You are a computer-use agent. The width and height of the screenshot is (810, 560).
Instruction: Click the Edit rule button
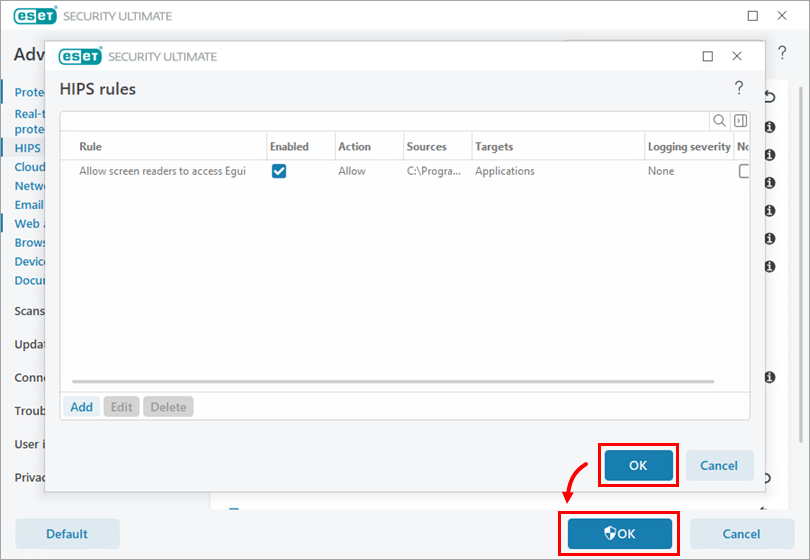coord(121,407)
